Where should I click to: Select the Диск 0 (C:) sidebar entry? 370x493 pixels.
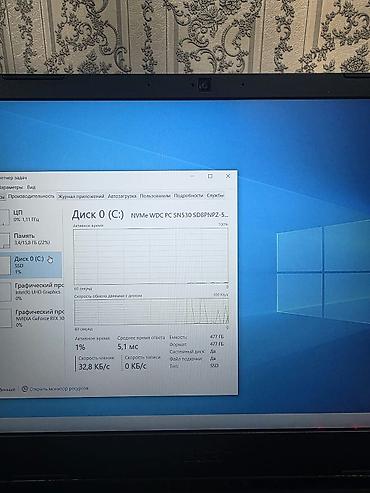tap(31, 265)
